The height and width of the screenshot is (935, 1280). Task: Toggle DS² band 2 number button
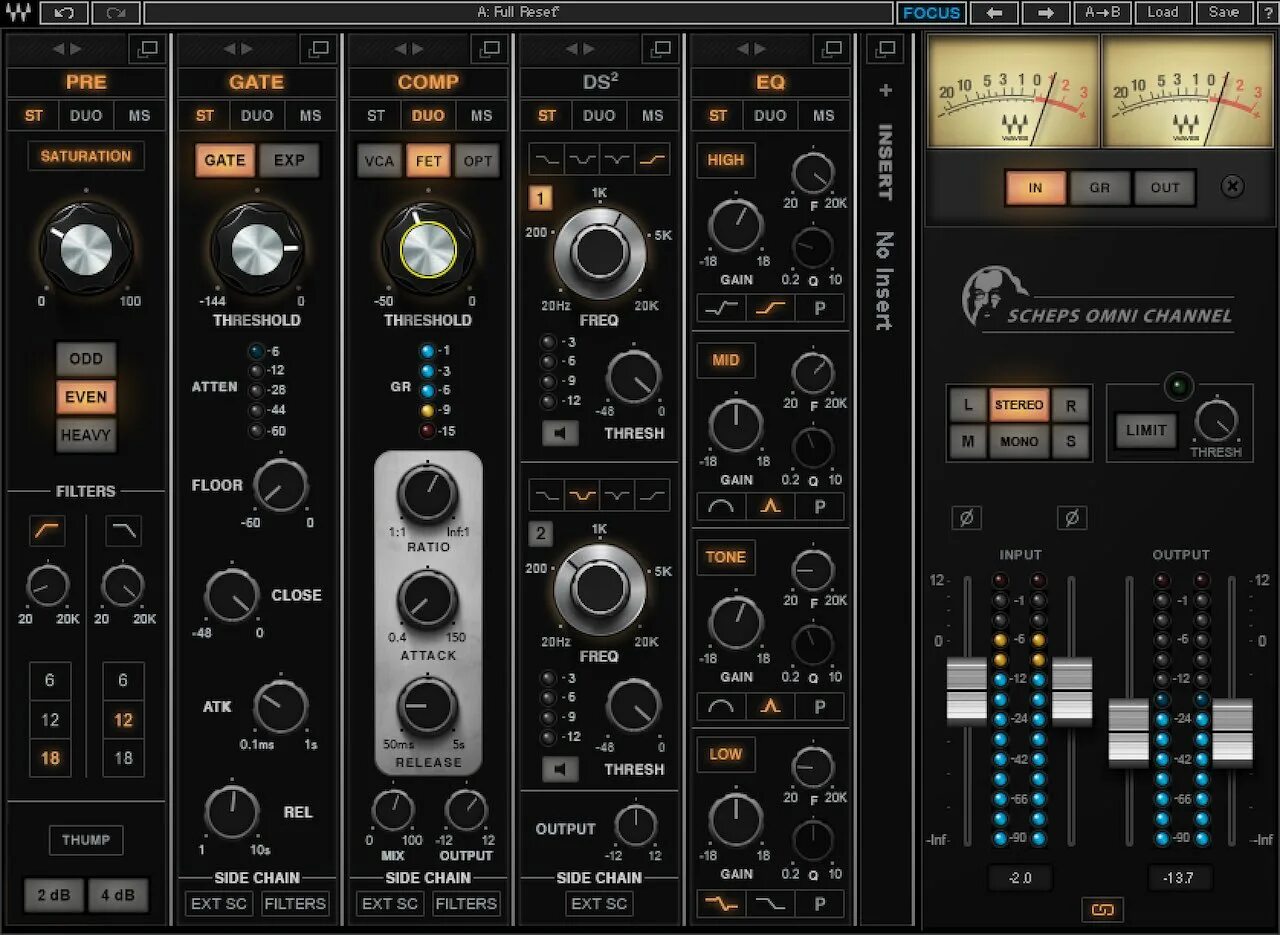pyautogui.click(x=540, y=533)
